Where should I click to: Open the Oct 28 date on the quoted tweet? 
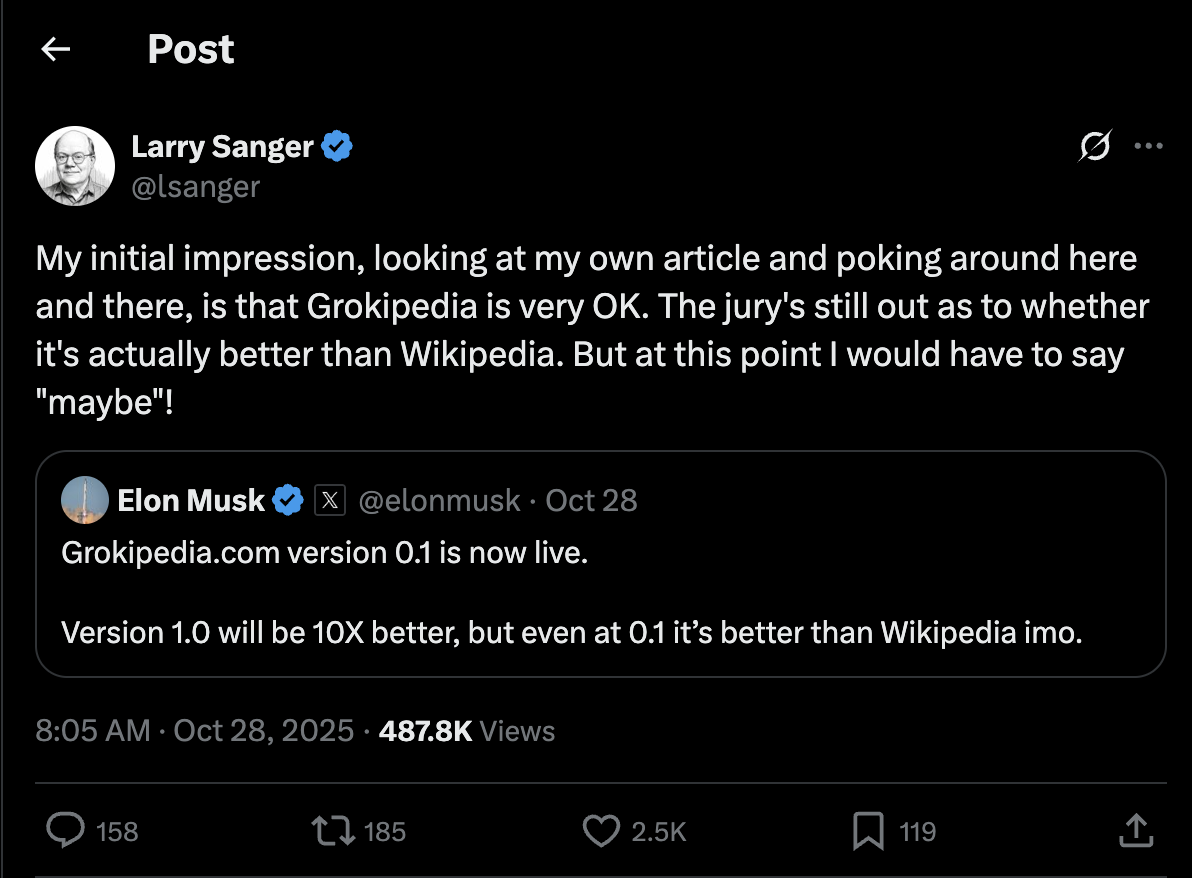pyautogui.click(x=591, y=500)
